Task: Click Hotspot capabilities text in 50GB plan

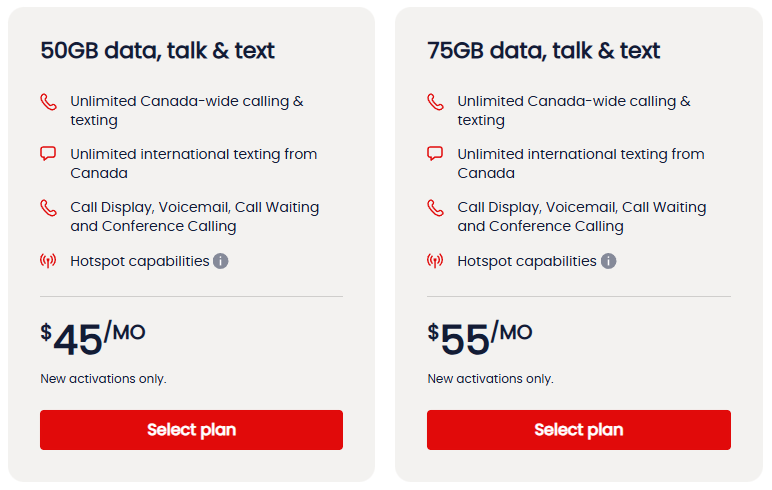Action: pyautogui.click(x=139, y=261)
